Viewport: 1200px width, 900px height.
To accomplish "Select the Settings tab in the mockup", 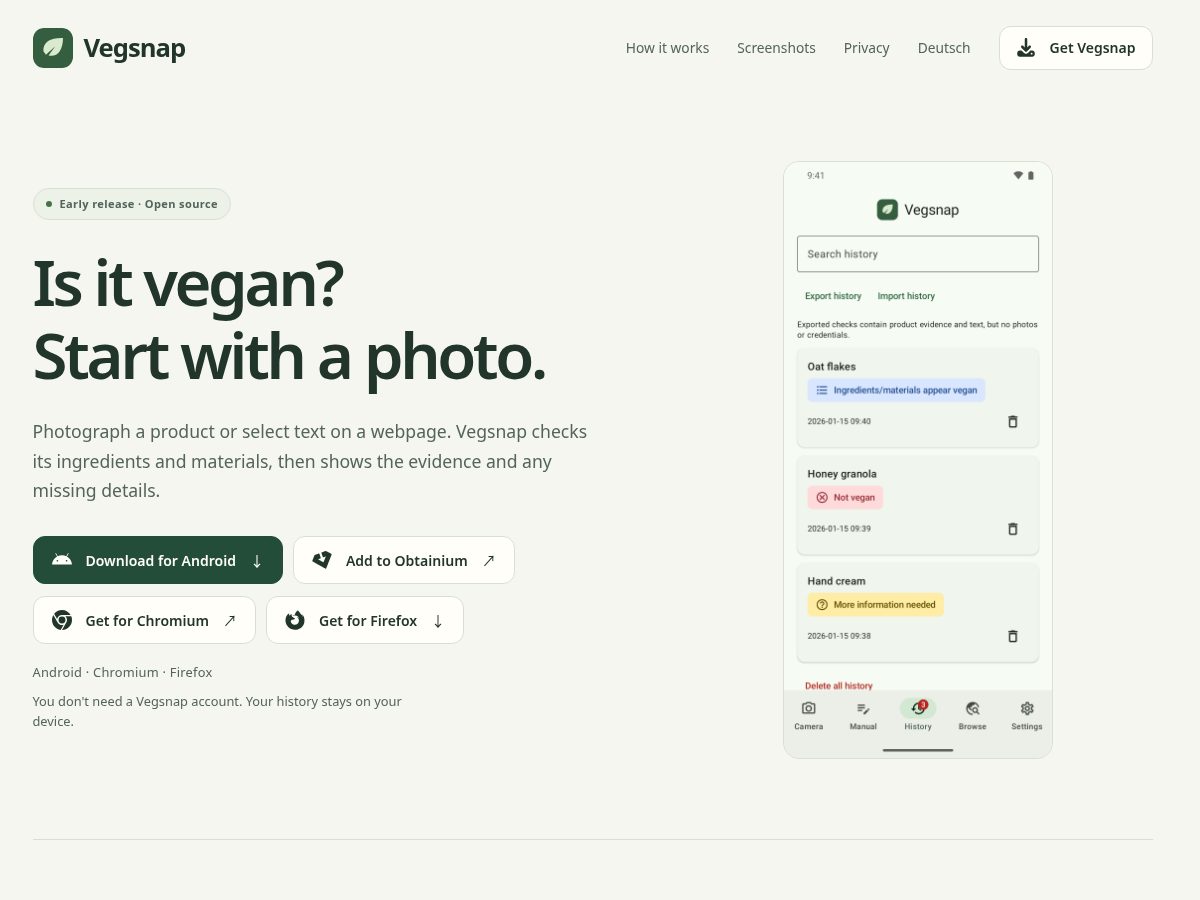I will pyautogui.click(x=1027, y=715).
